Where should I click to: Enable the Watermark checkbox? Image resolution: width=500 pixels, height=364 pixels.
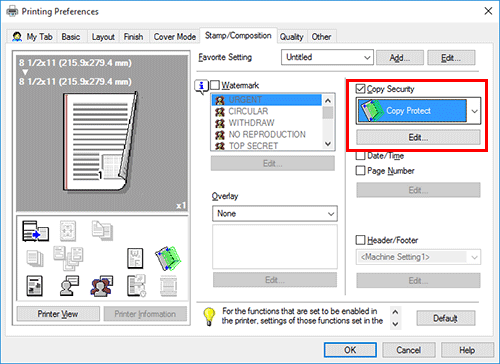point(215,85)
